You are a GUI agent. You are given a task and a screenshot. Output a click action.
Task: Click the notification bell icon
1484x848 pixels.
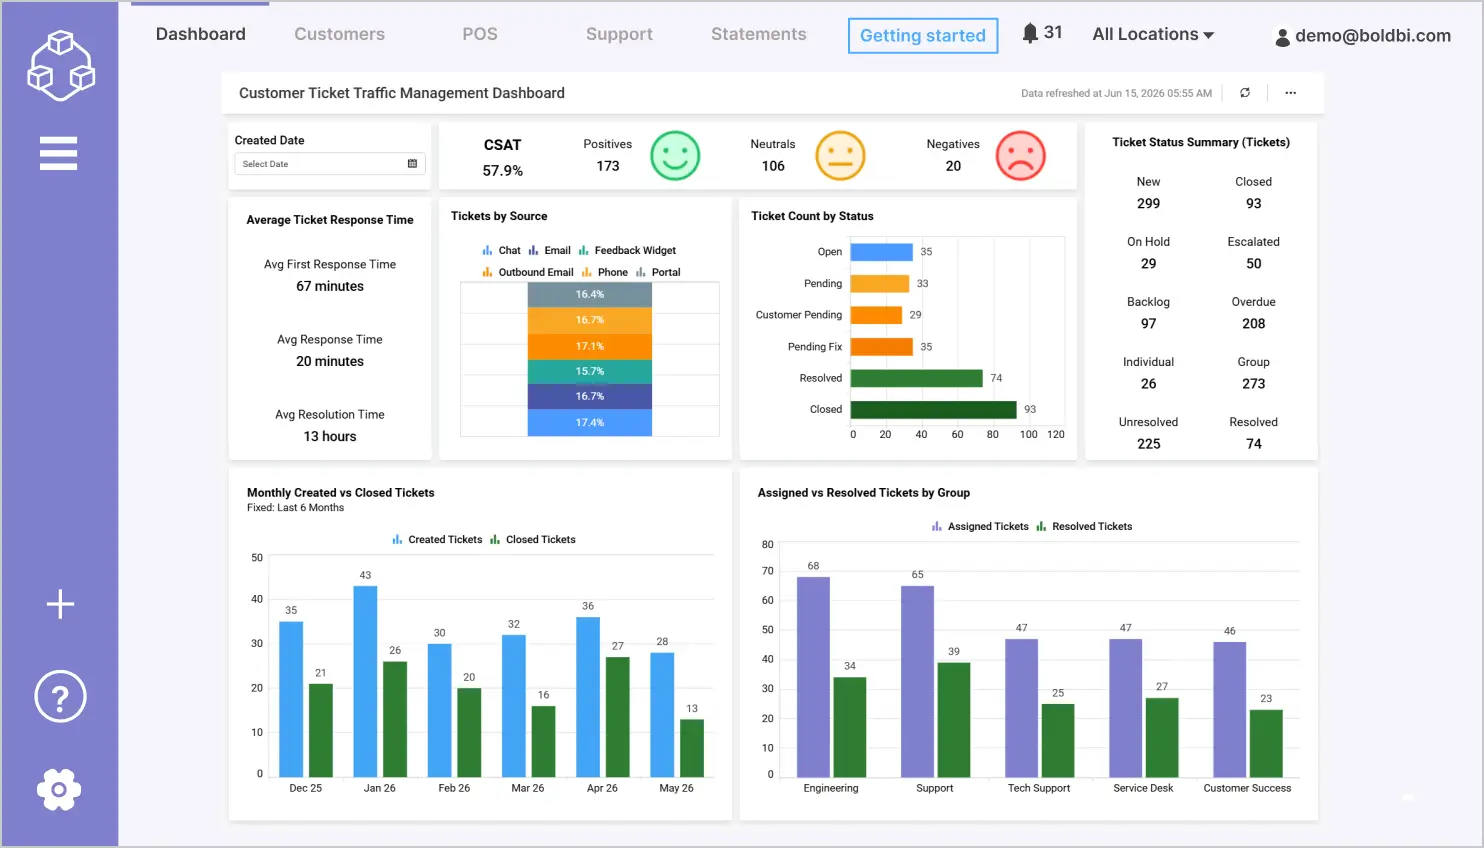(1030, 33)
